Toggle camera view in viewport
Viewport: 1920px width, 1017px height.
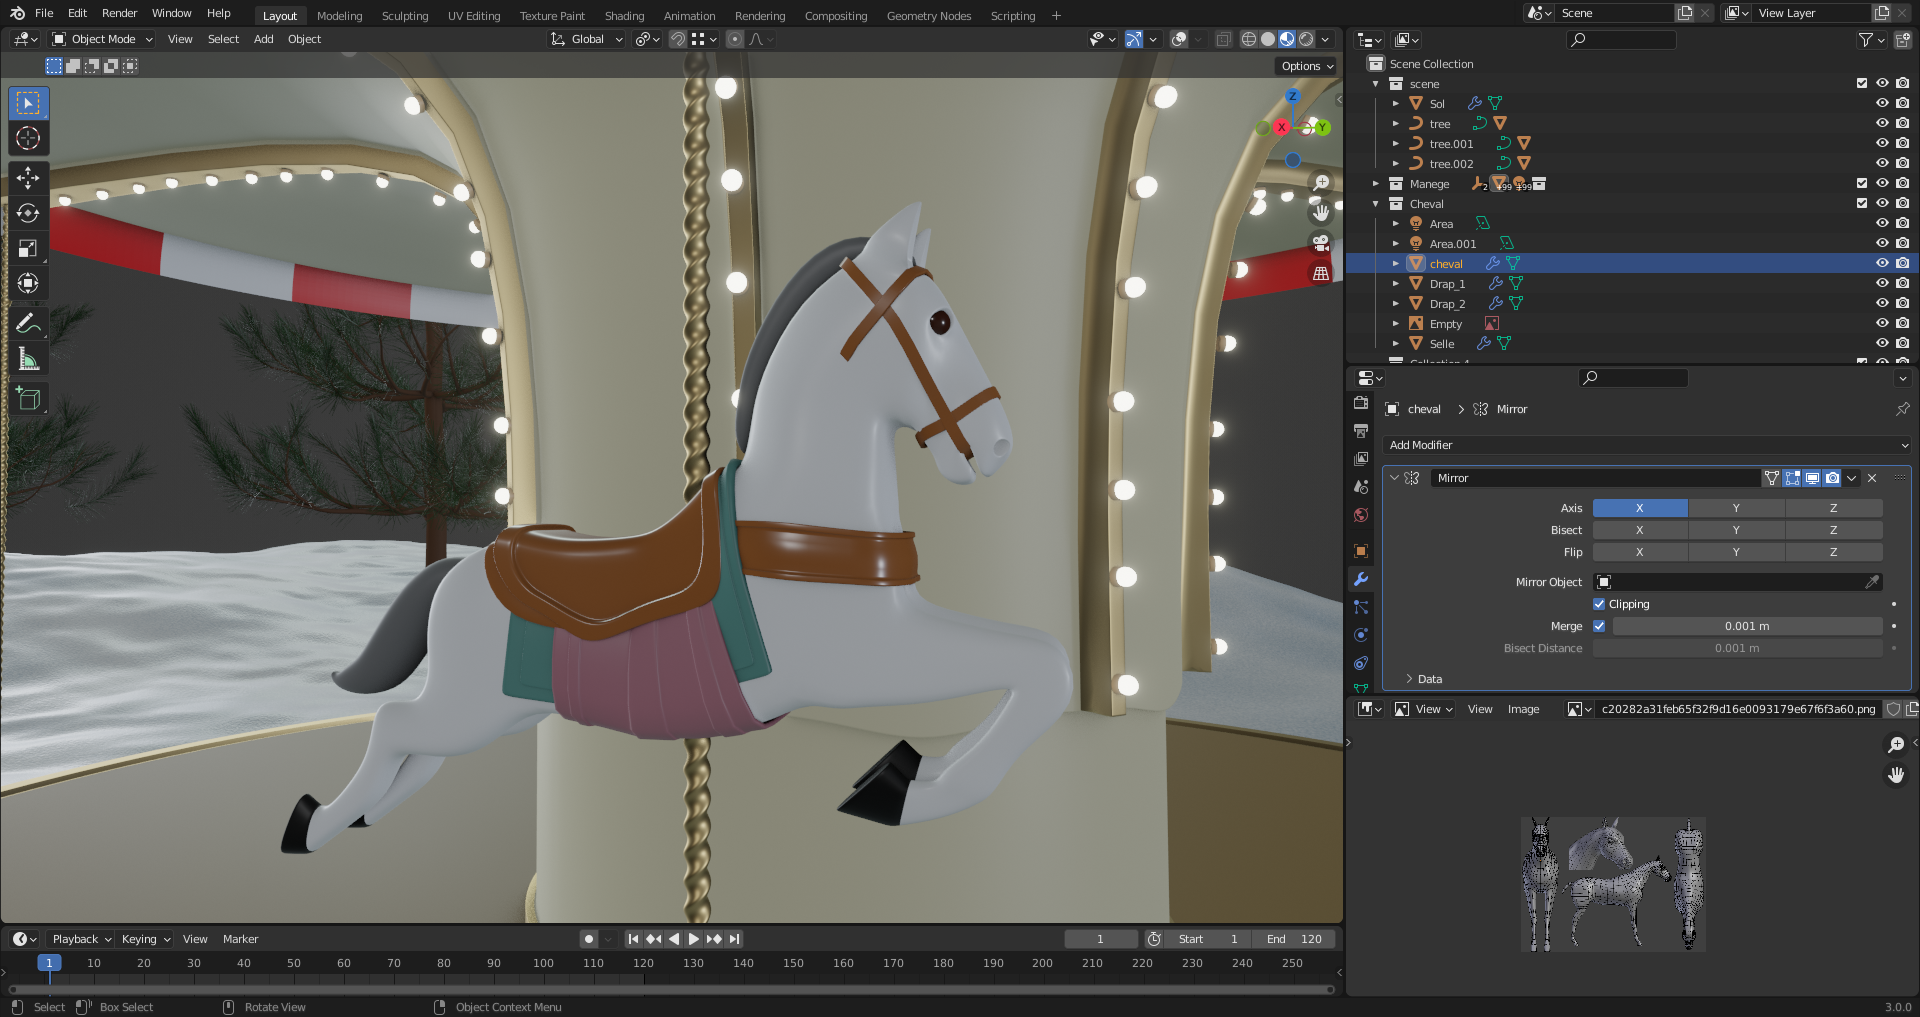1320,243
